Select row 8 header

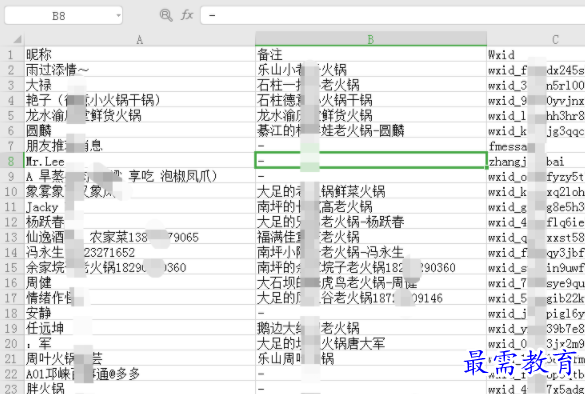(12, 161)
